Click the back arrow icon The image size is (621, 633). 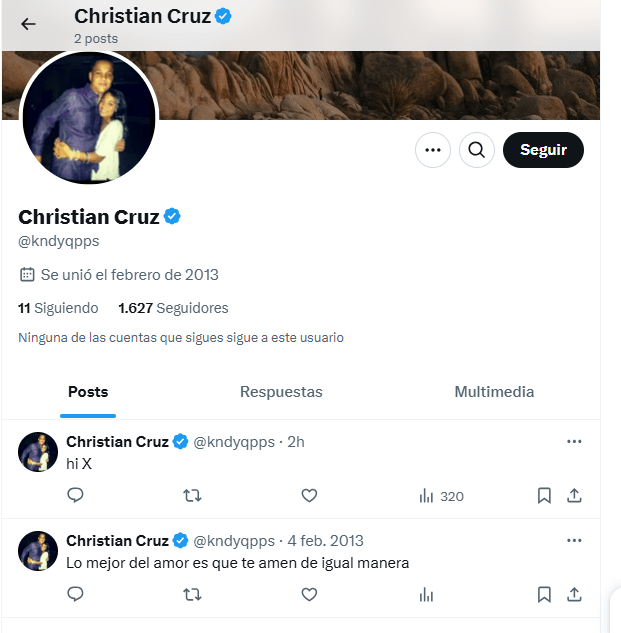28,24
